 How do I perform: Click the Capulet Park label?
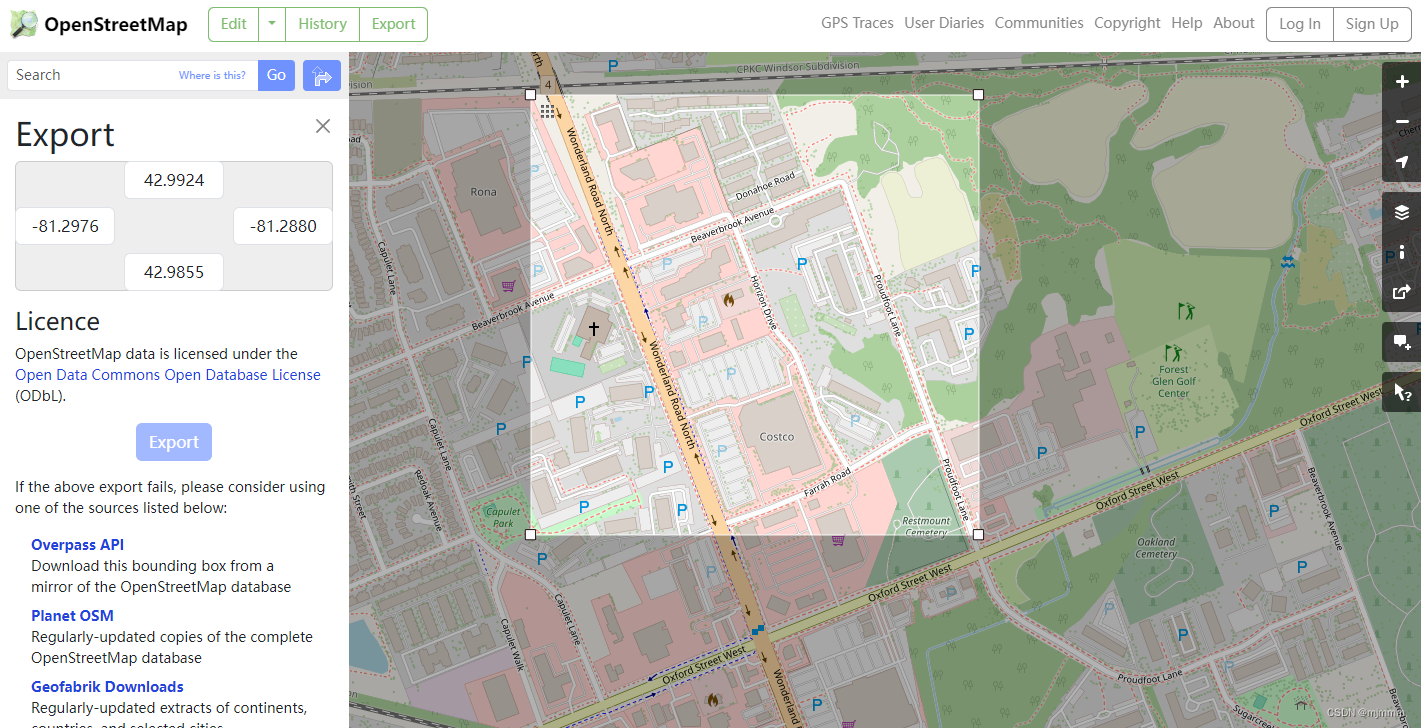click(503, 516)
